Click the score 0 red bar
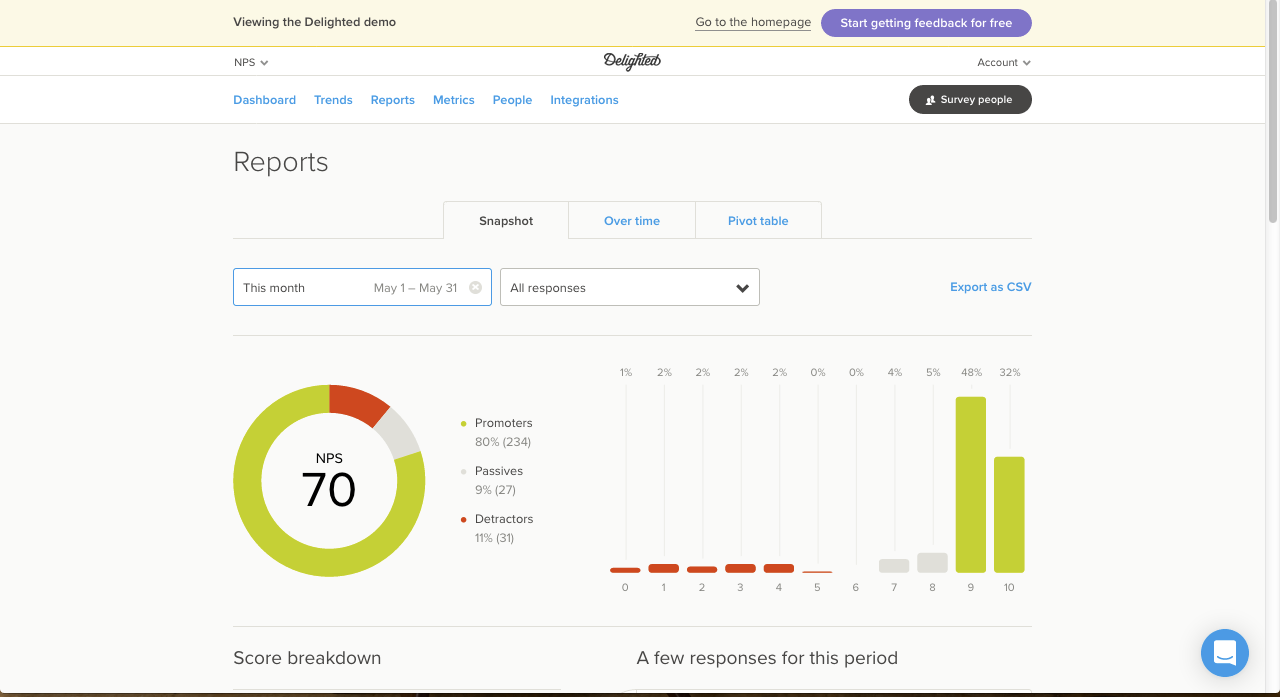Screen dimensions: 1280x697 point(625,570)
